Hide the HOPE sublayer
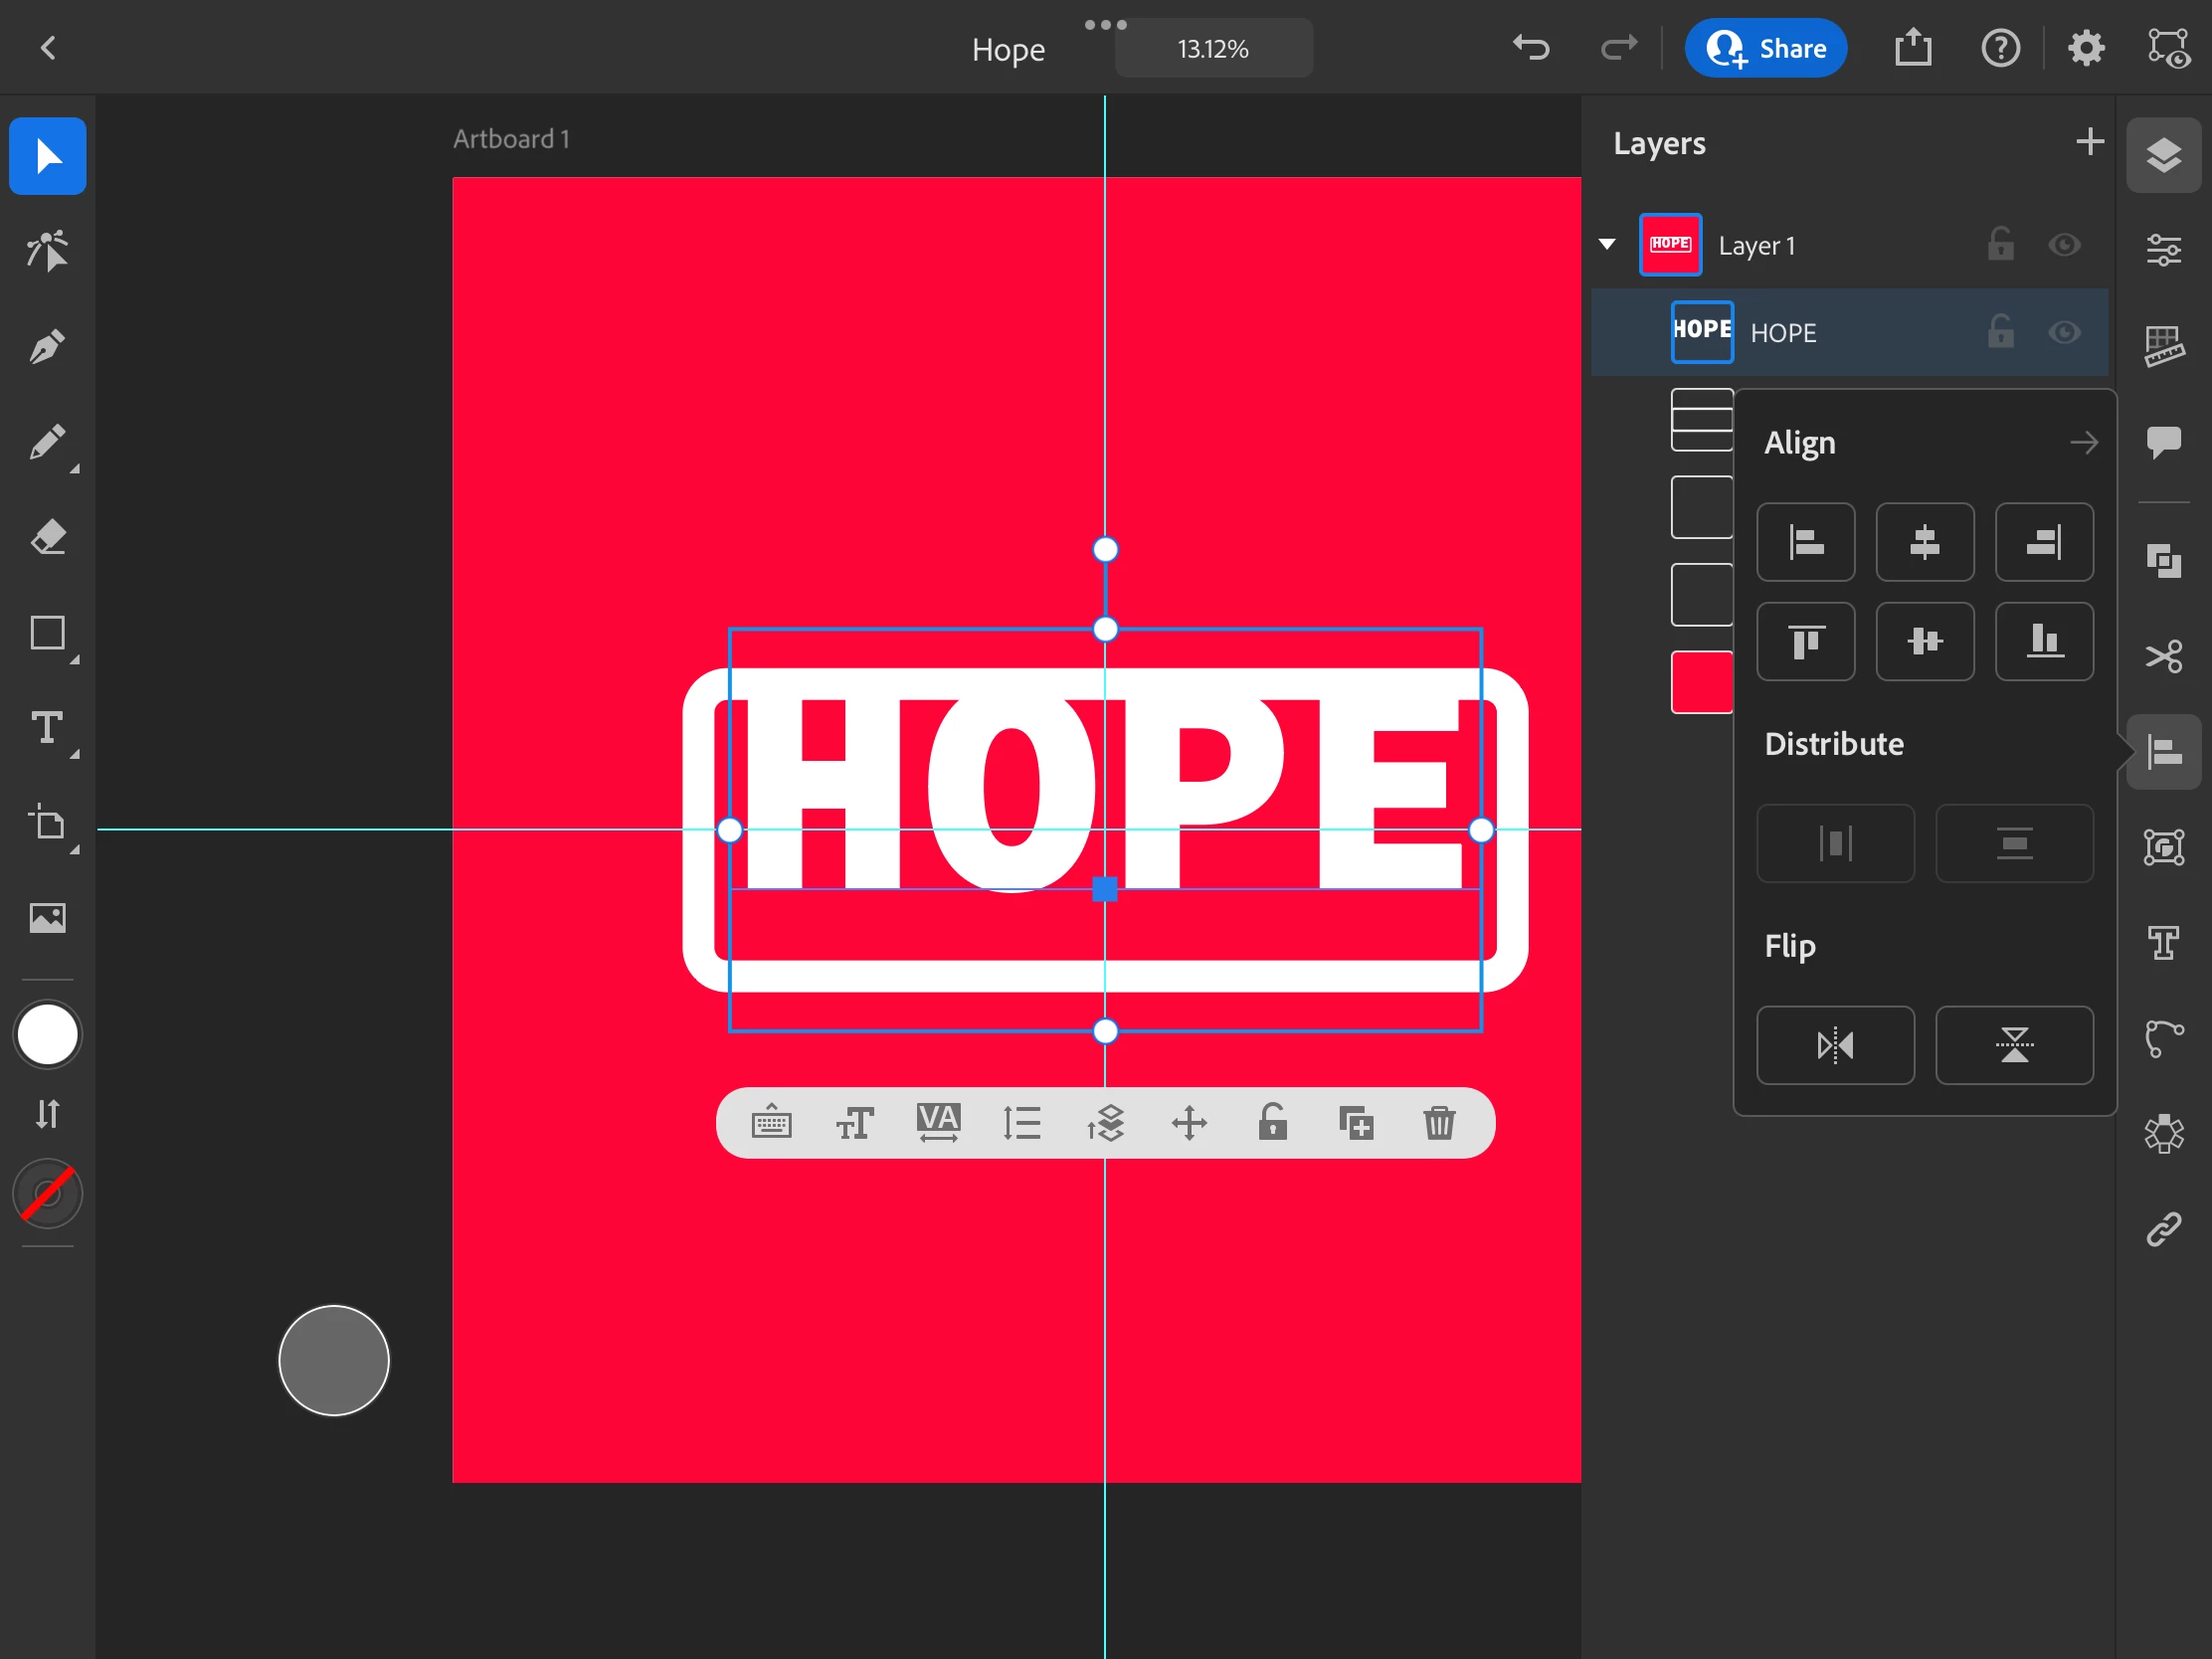2212x1659 pixels. (2064, 332)
